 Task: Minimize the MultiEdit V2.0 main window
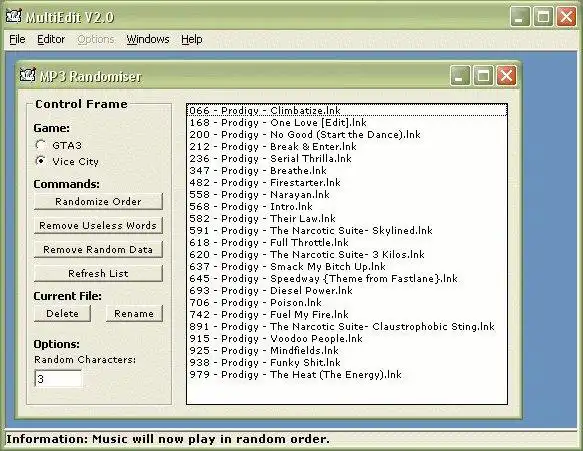(x=520, y=17)
